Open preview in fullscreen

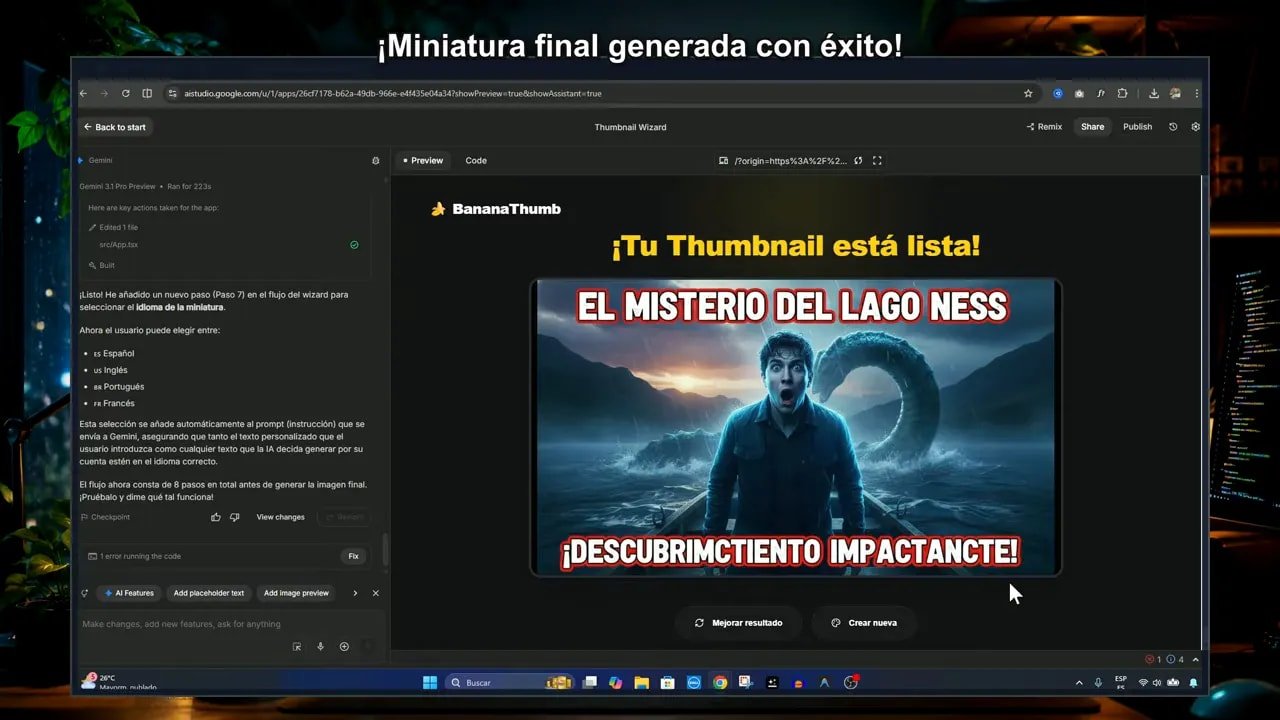[x=877, y=160]
